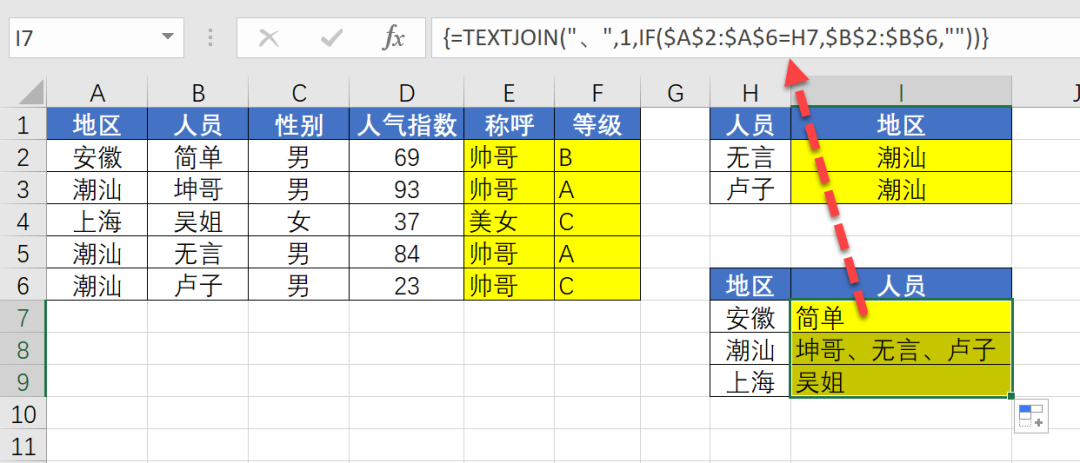Click the Enter formula checkmark icon

pos(331,38)
